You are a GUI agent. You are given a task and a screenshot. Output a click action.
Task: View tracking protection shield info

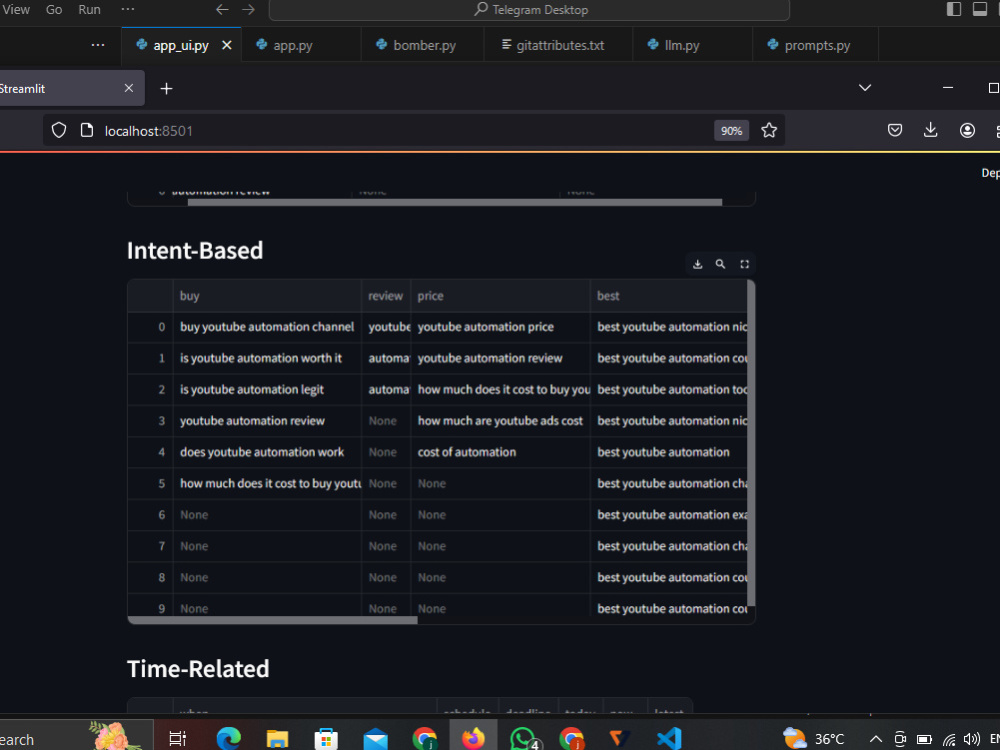(x=59, y=131)
